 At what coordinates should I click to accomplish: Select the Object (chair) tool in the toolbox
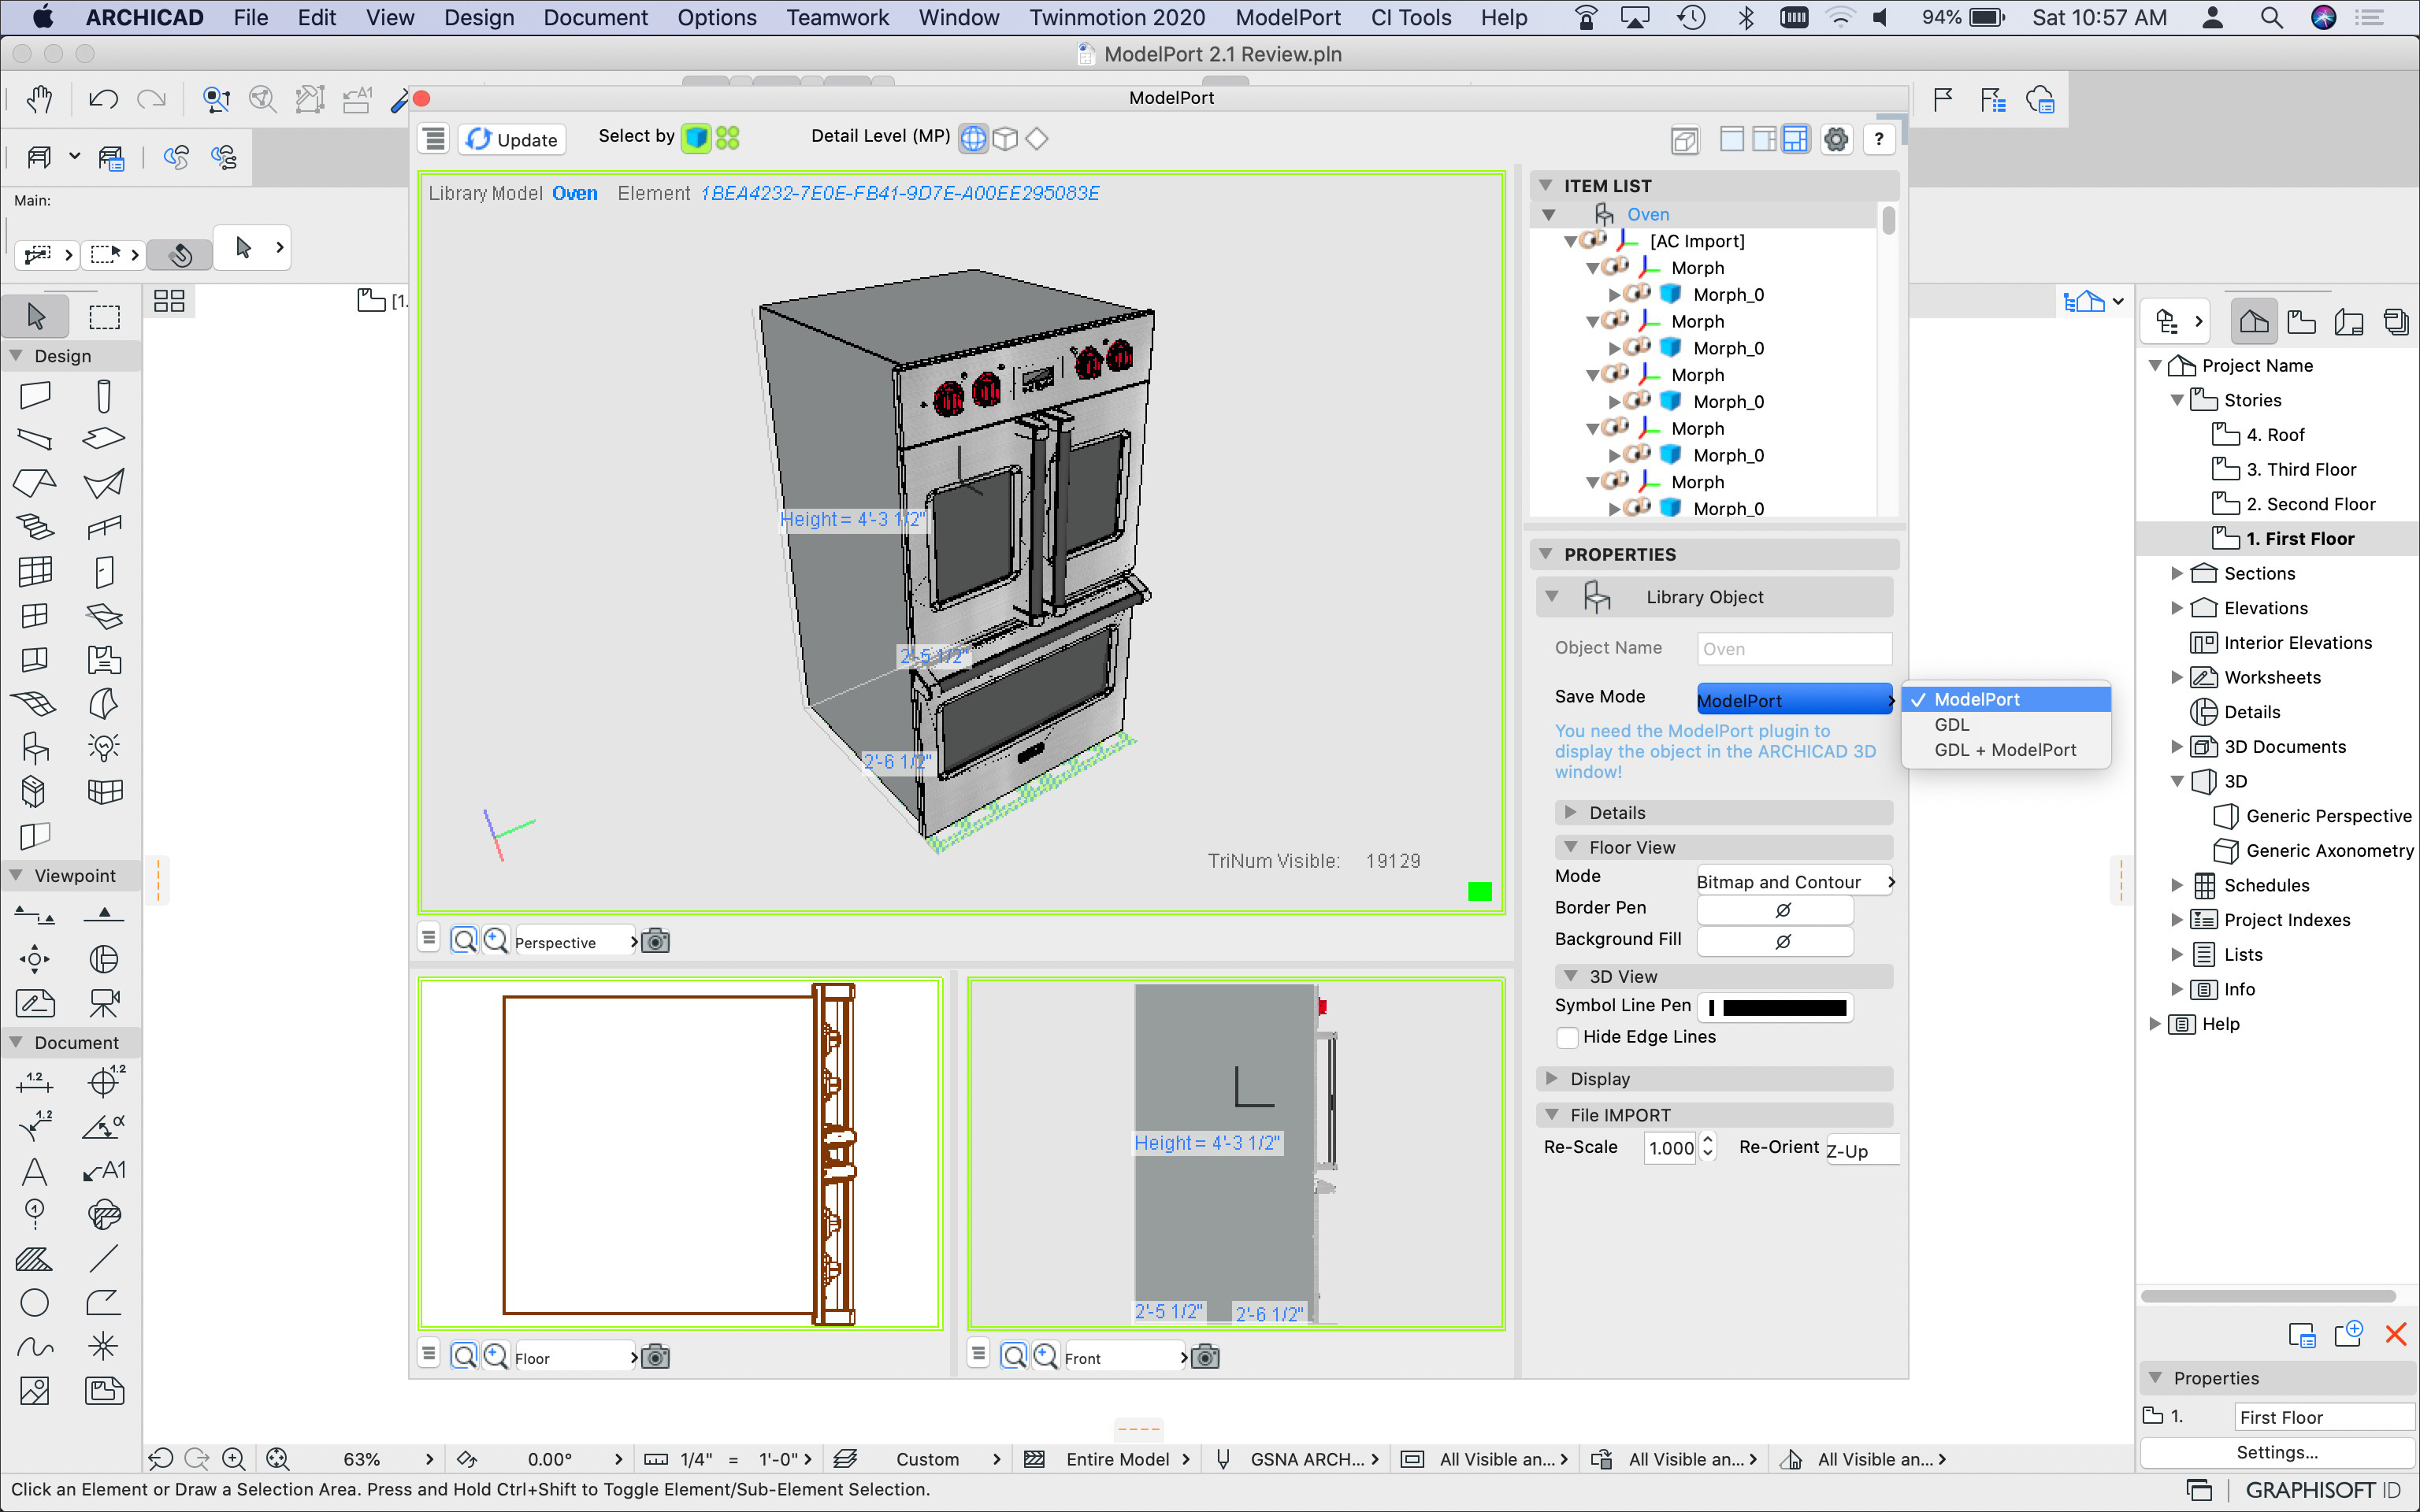pos(35,747)
